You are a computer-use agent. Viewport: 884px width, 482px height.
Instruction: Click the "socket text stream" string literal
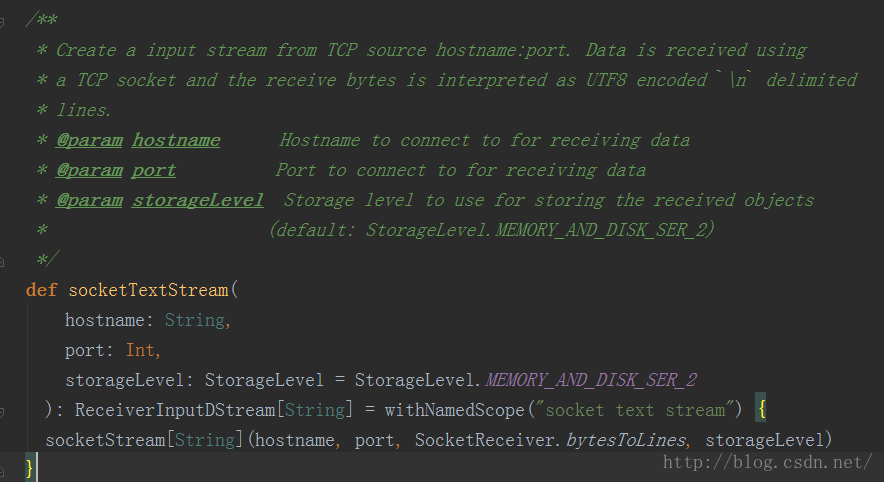635,410
